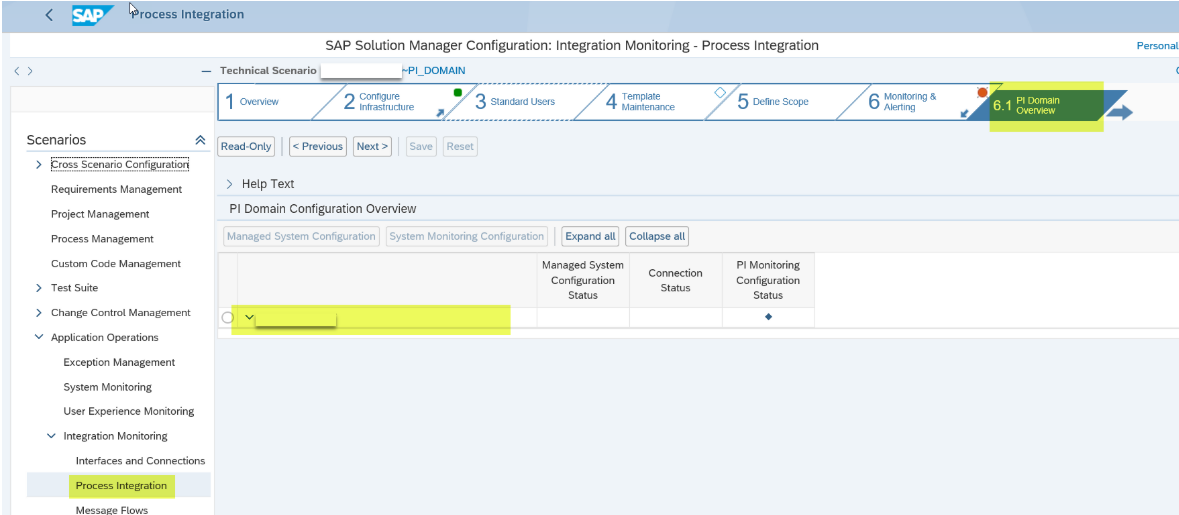Click the blue next-step arrow after PI Domain Overview

point(1119,112)
